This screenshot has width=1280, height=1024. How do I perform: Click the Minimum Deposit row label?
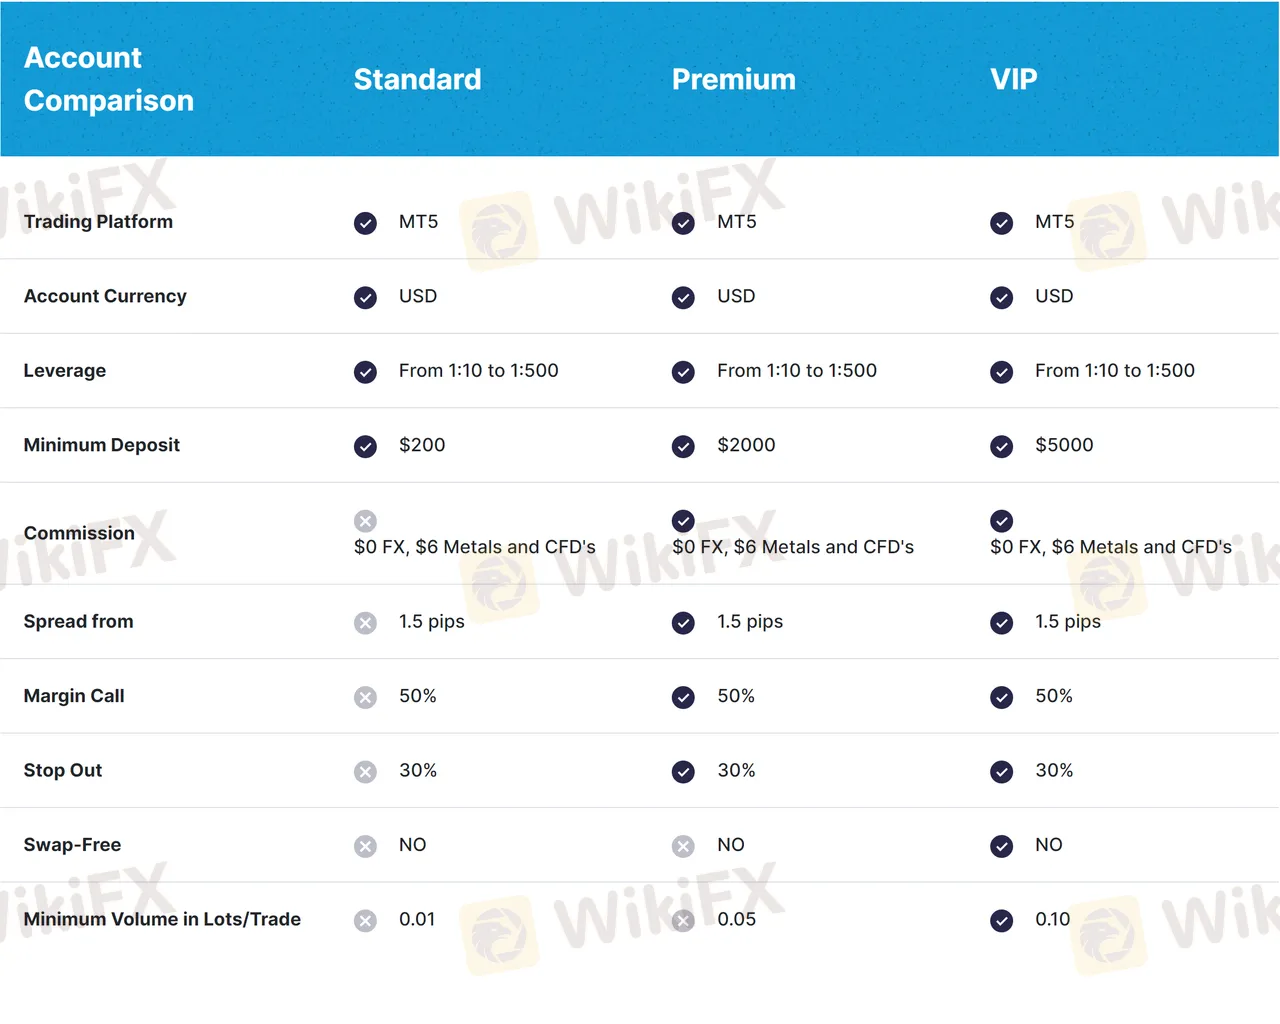(101, 445)
